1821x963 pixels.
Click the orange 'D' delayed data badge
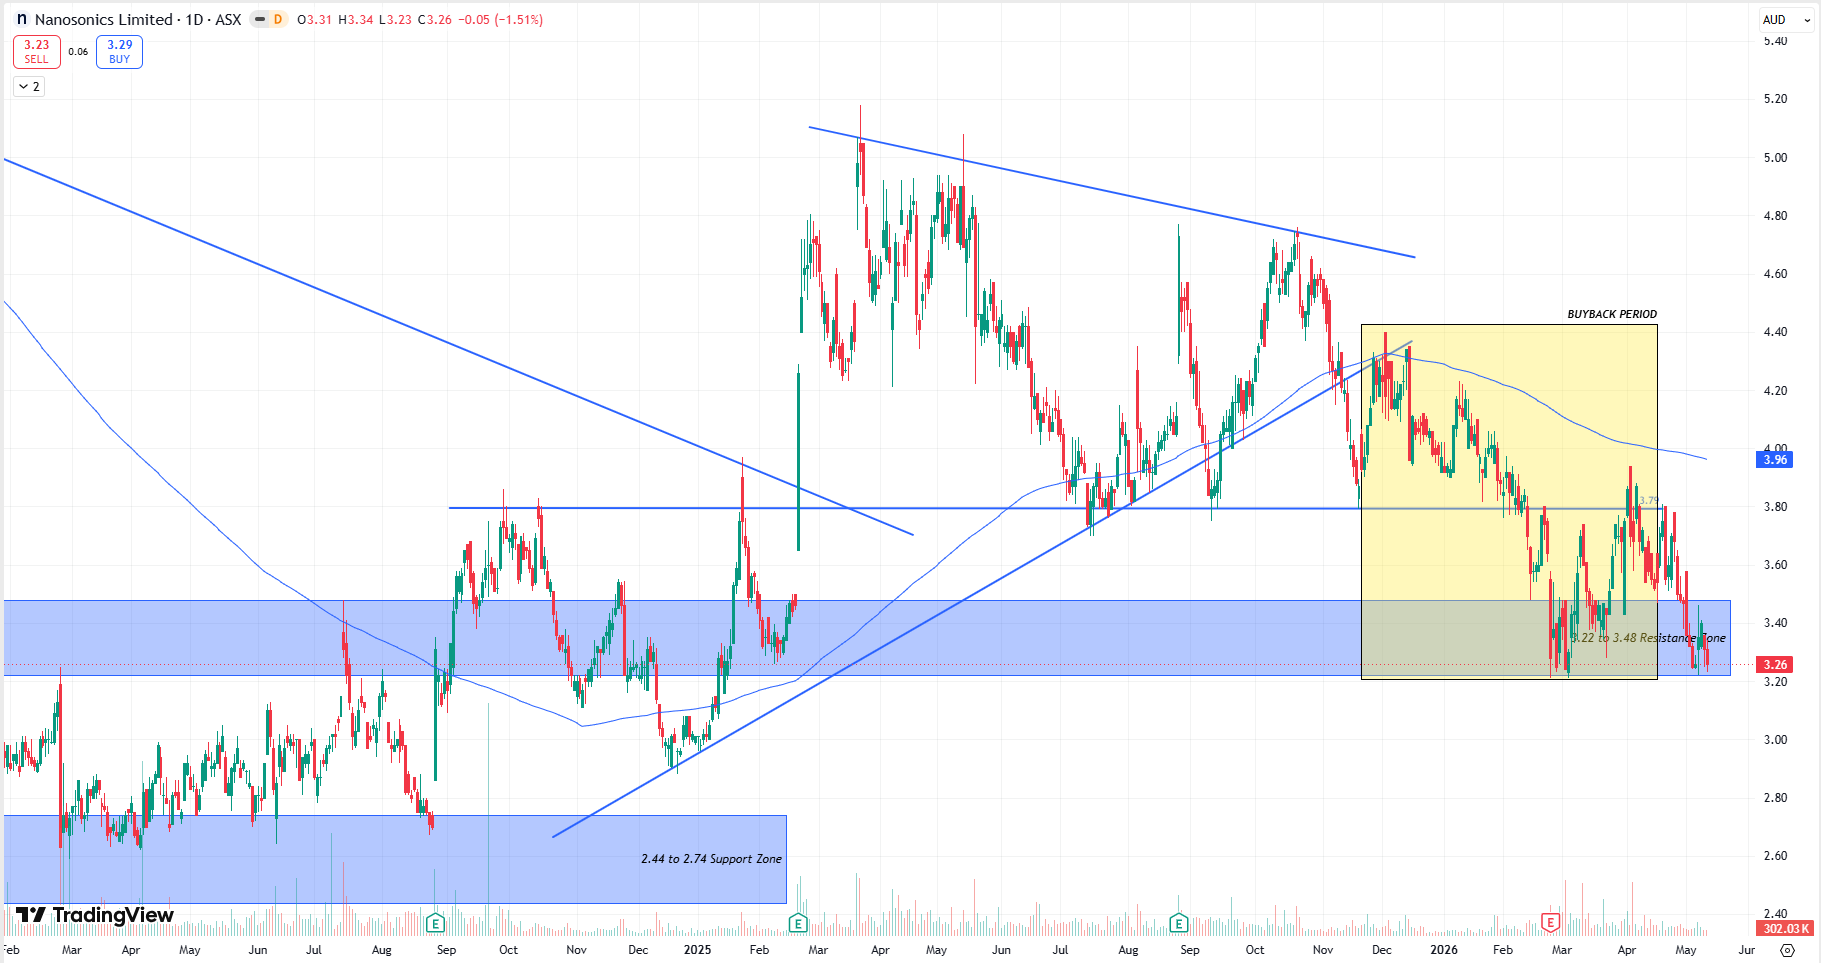[x=278, y=19]
